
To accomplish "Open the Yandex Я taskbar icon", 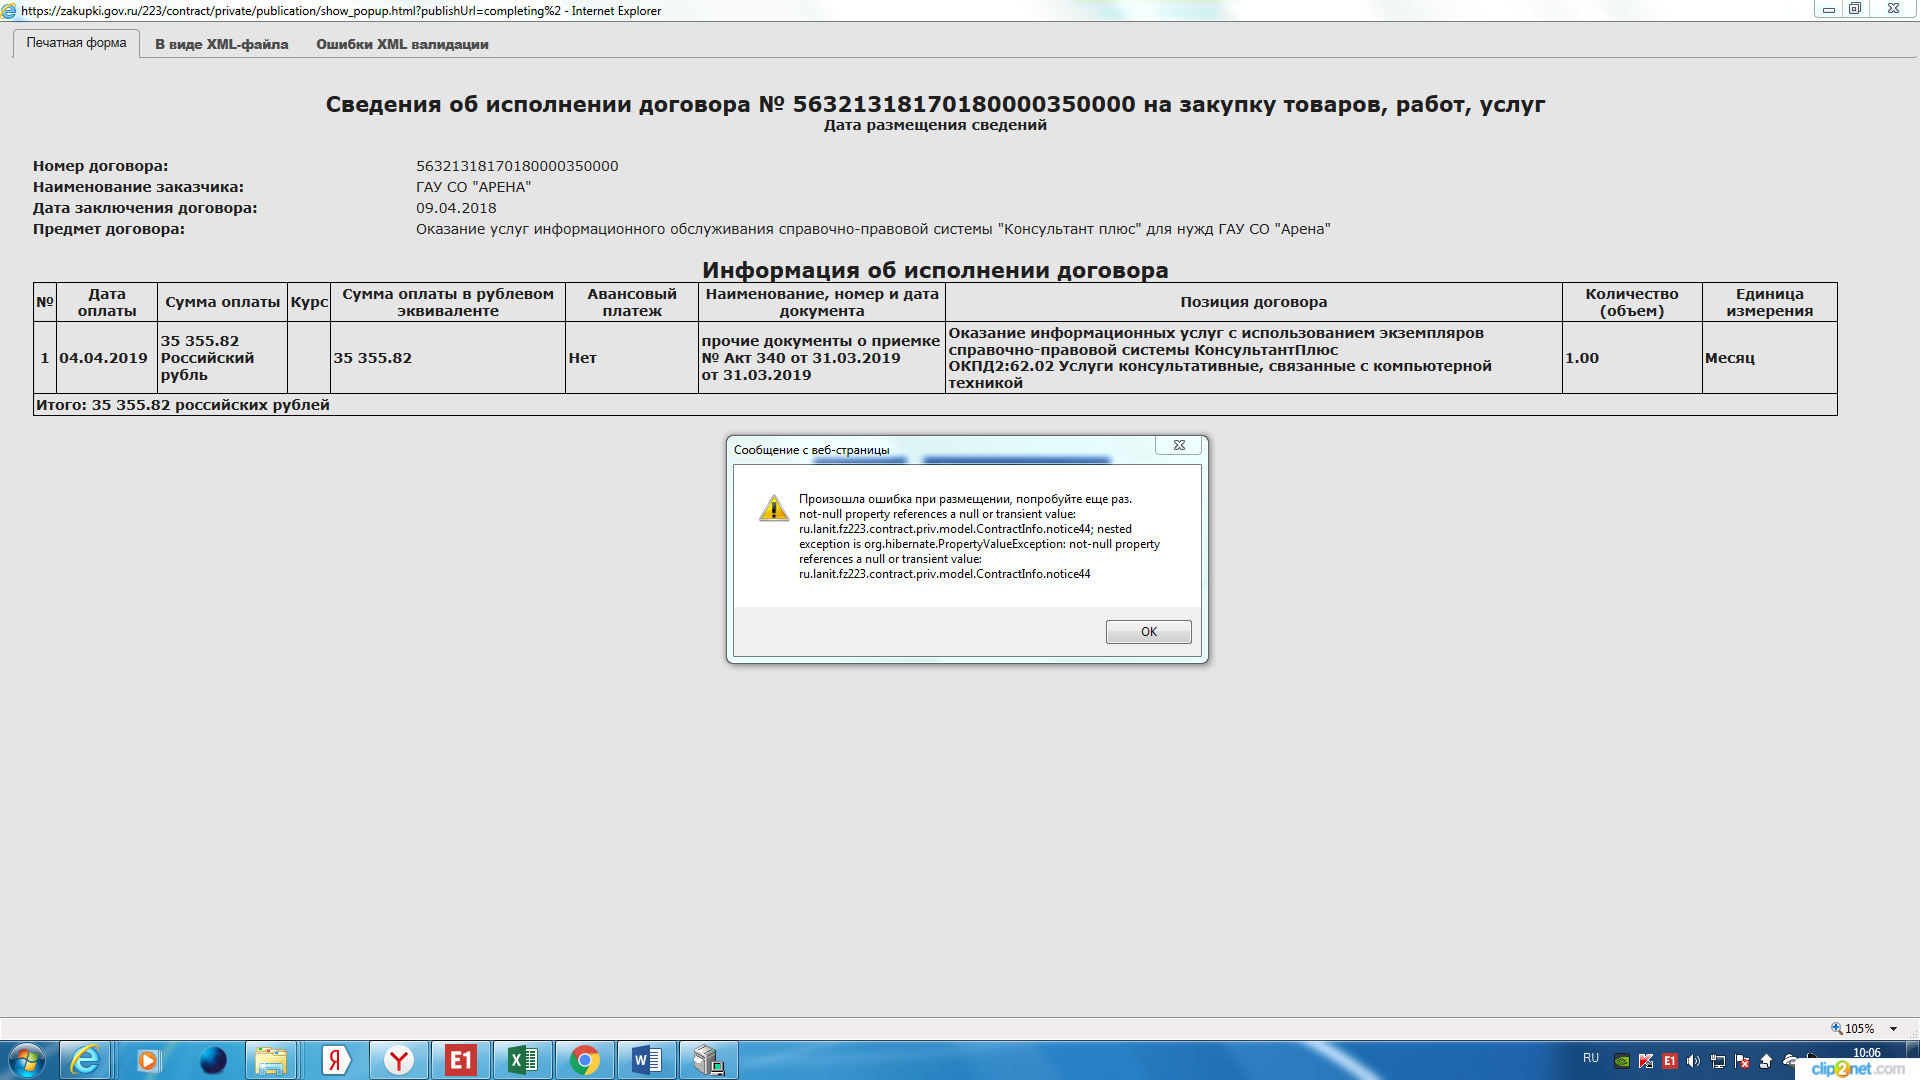I will pyautogui.click(x=336, y=1060).
